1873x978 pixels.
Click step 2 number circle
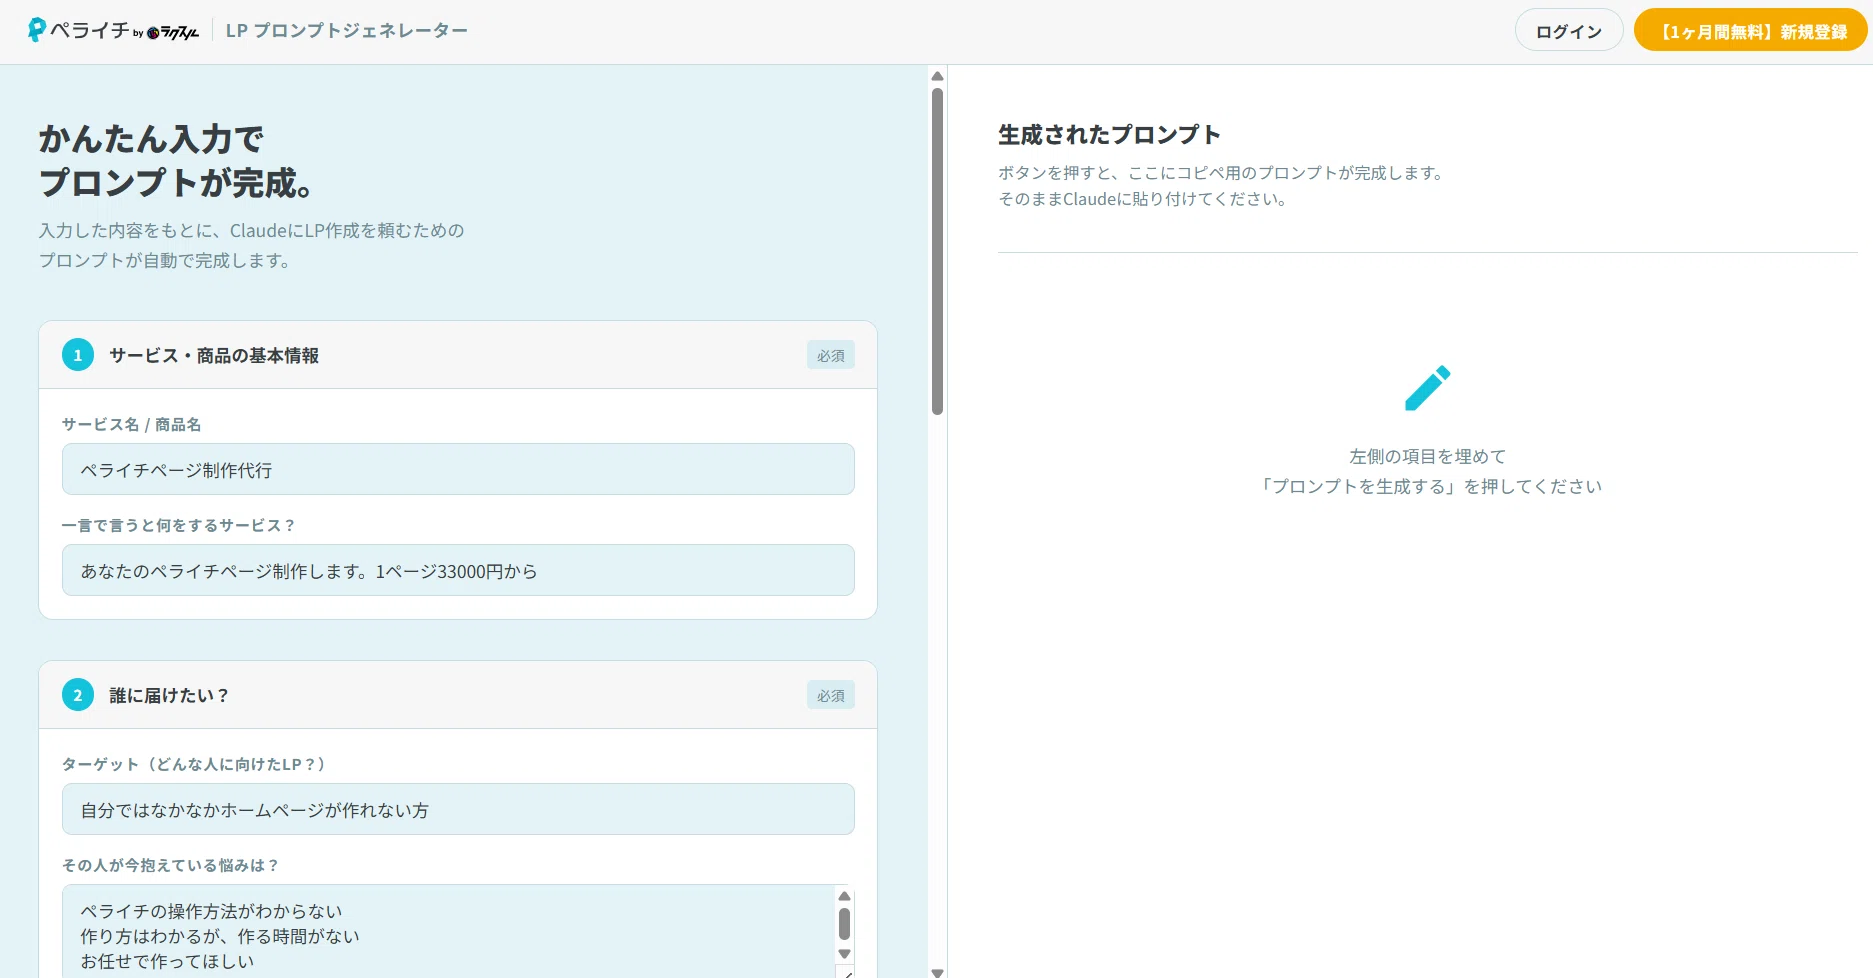click(78, 695)
